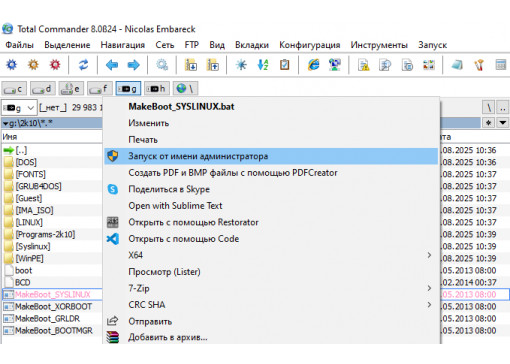Open the Выделение menu

pyautogui.click(x=67, y=45)
